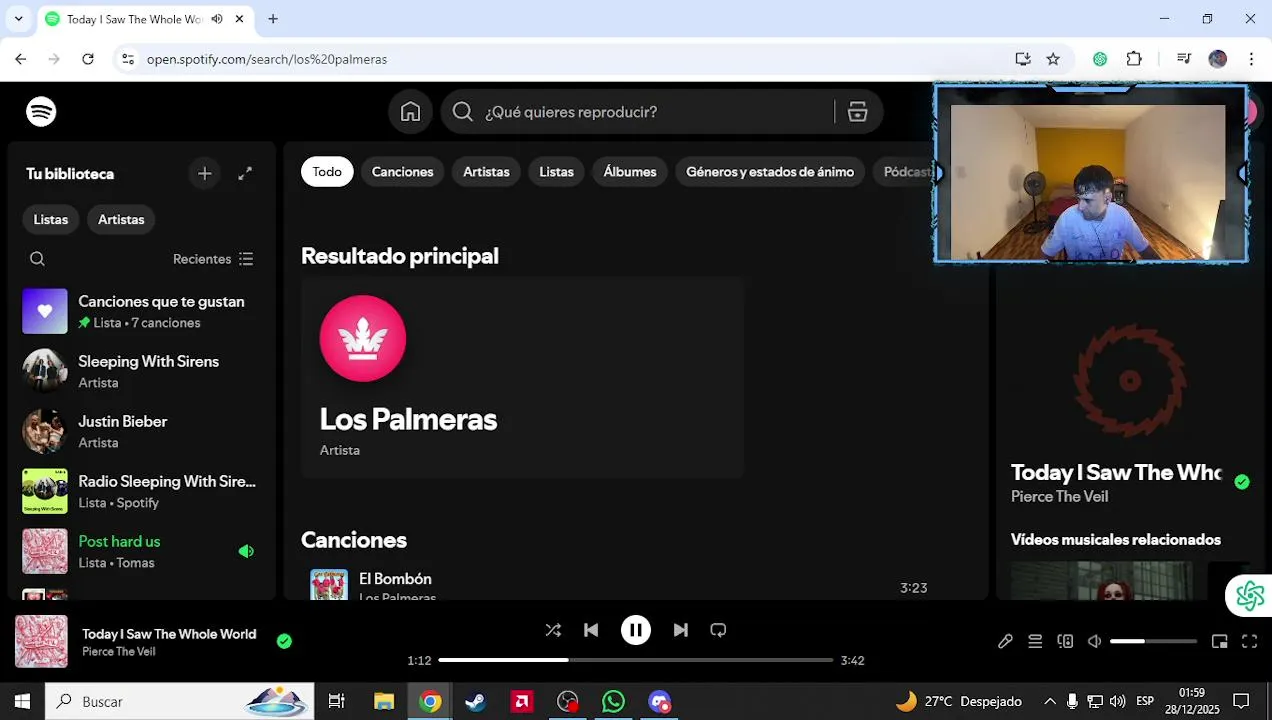Click the search magnifier in the top bar
1272x720 pixels.
click(462, 112)
